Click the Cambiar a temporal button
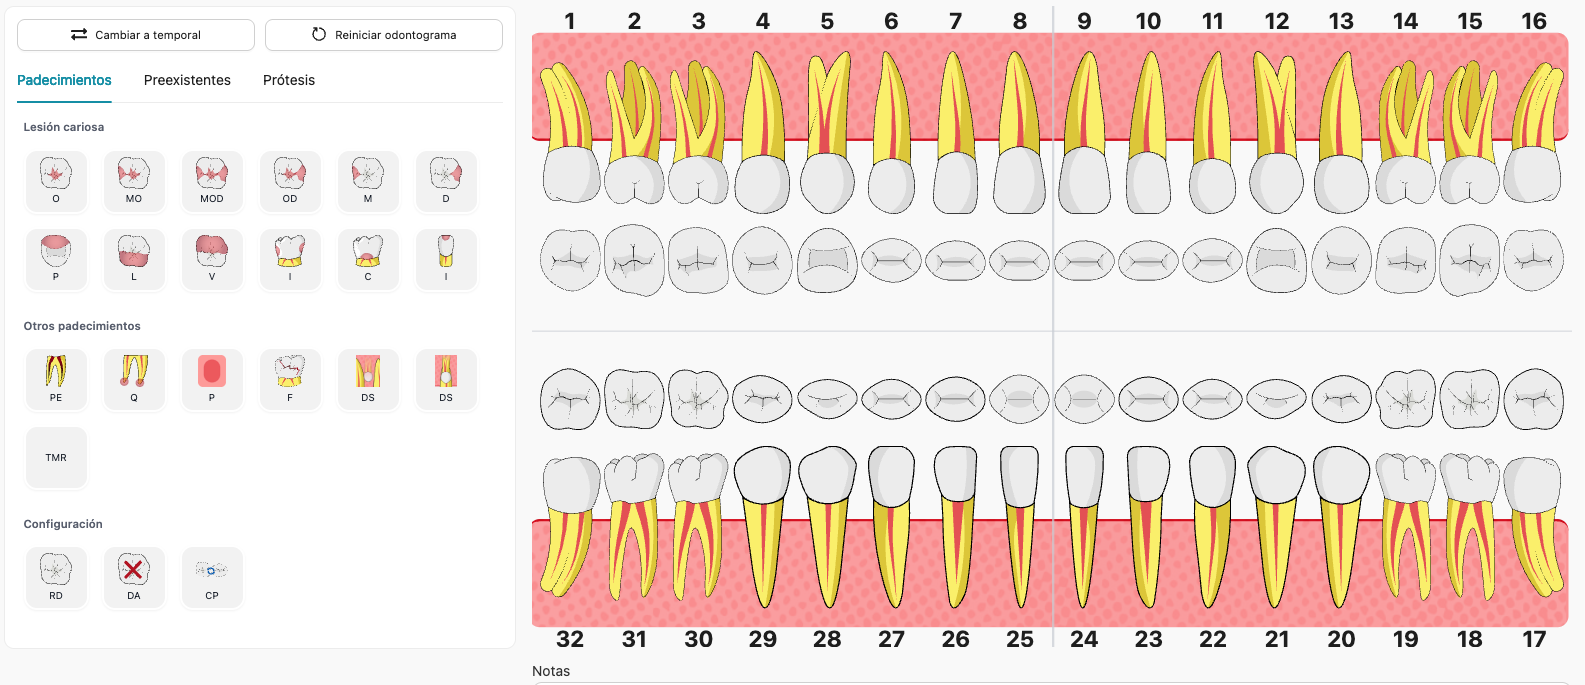Image resolution: width=1585 pixels, height=685 pixels. click(x=136, y=35)
